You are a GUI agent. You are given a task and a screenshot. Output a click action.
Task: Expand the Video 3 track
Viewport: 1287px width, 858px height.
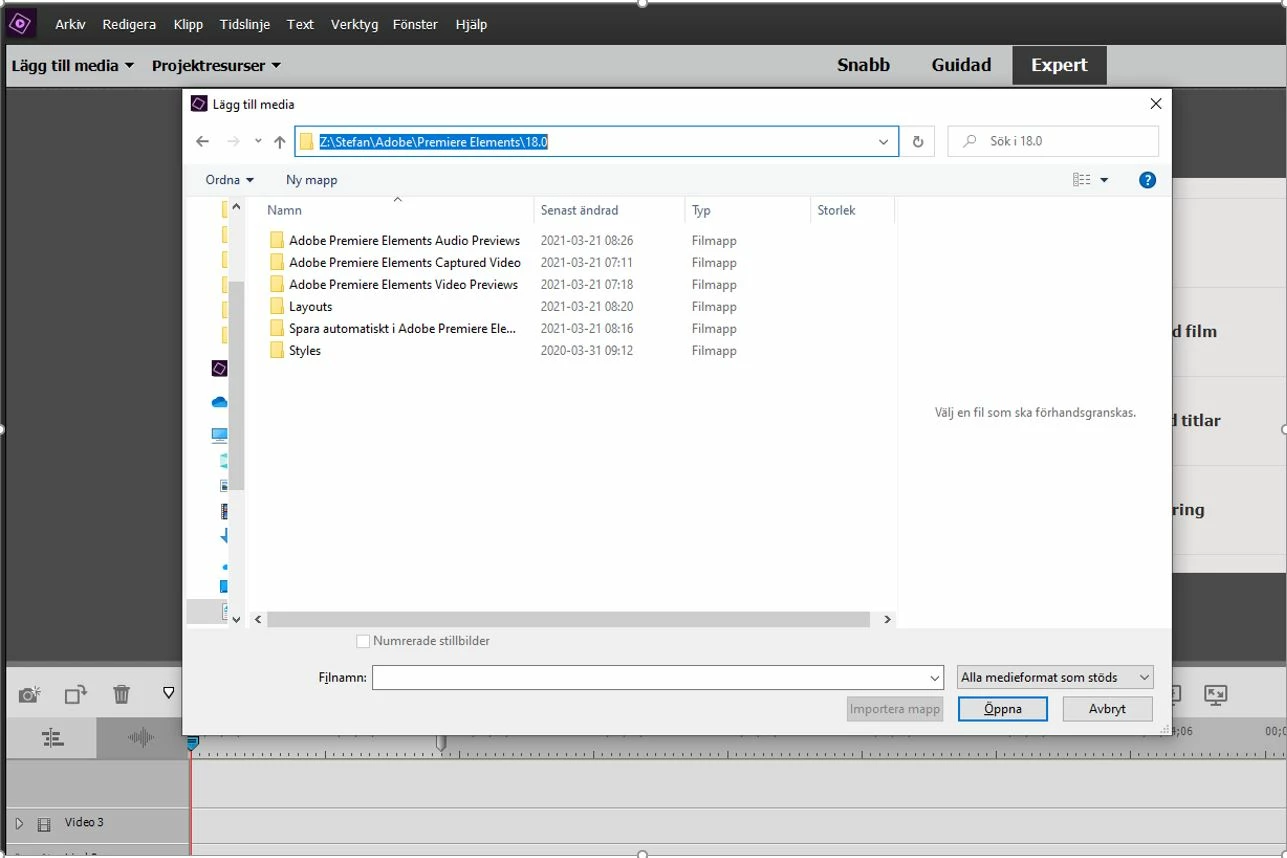[18, 824]
